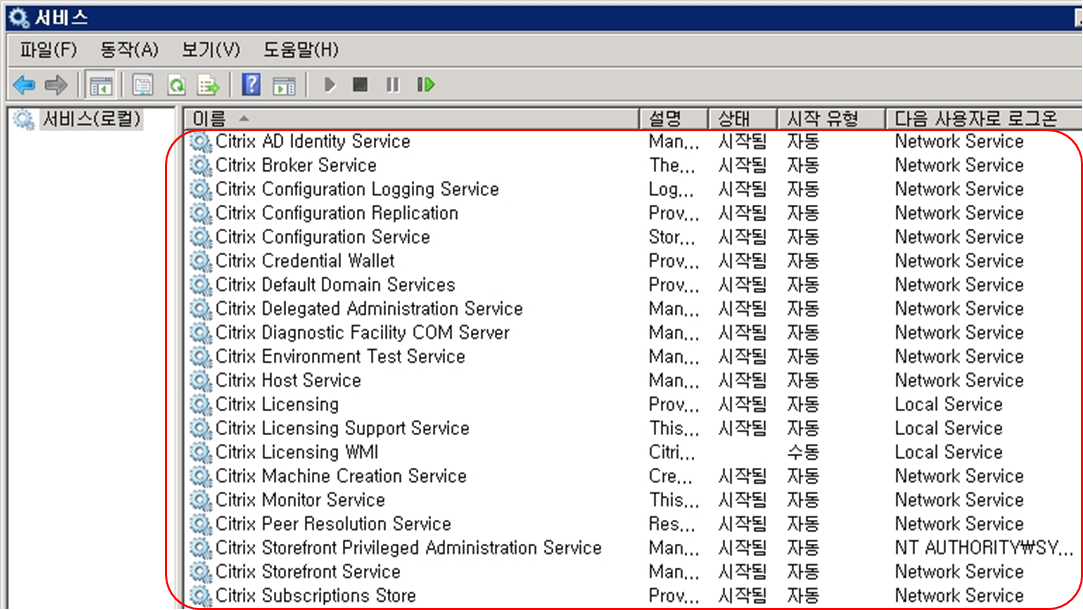Sort by the 이름 column header

coord(412,119)
